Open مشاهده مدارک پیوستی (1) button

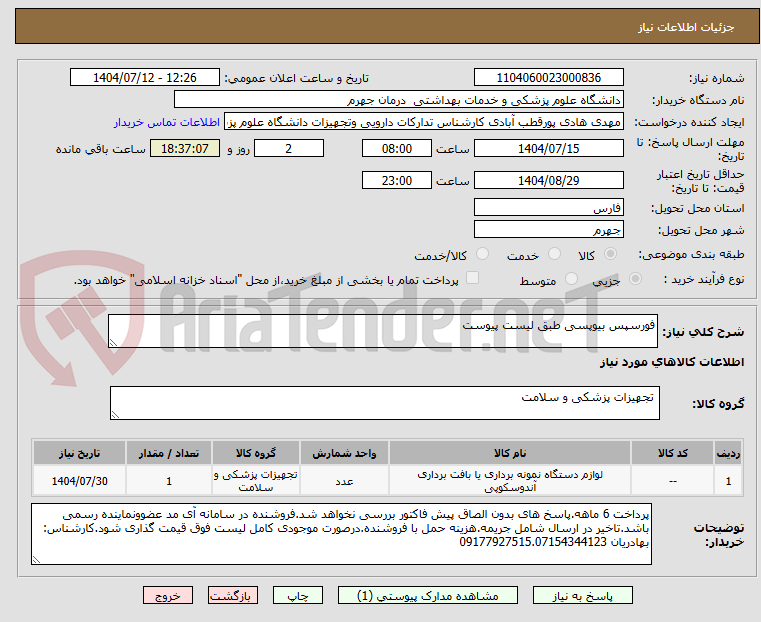428,595
